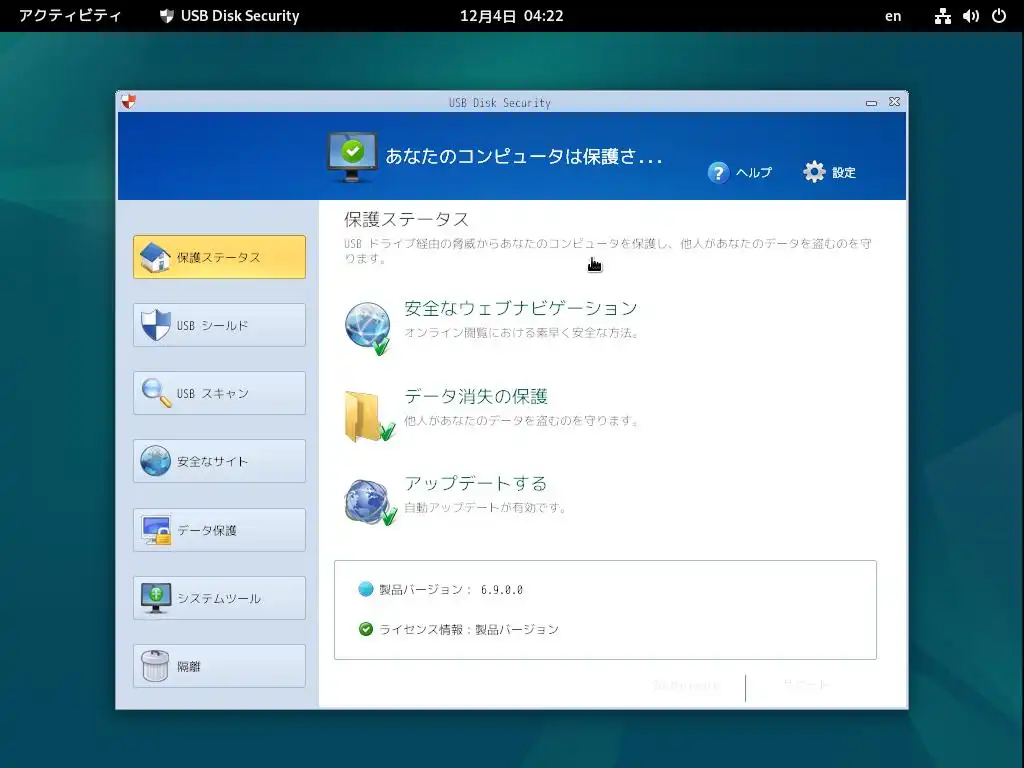Click the protected monitor icon in header

pyautogui.click(x=352, y=157)
